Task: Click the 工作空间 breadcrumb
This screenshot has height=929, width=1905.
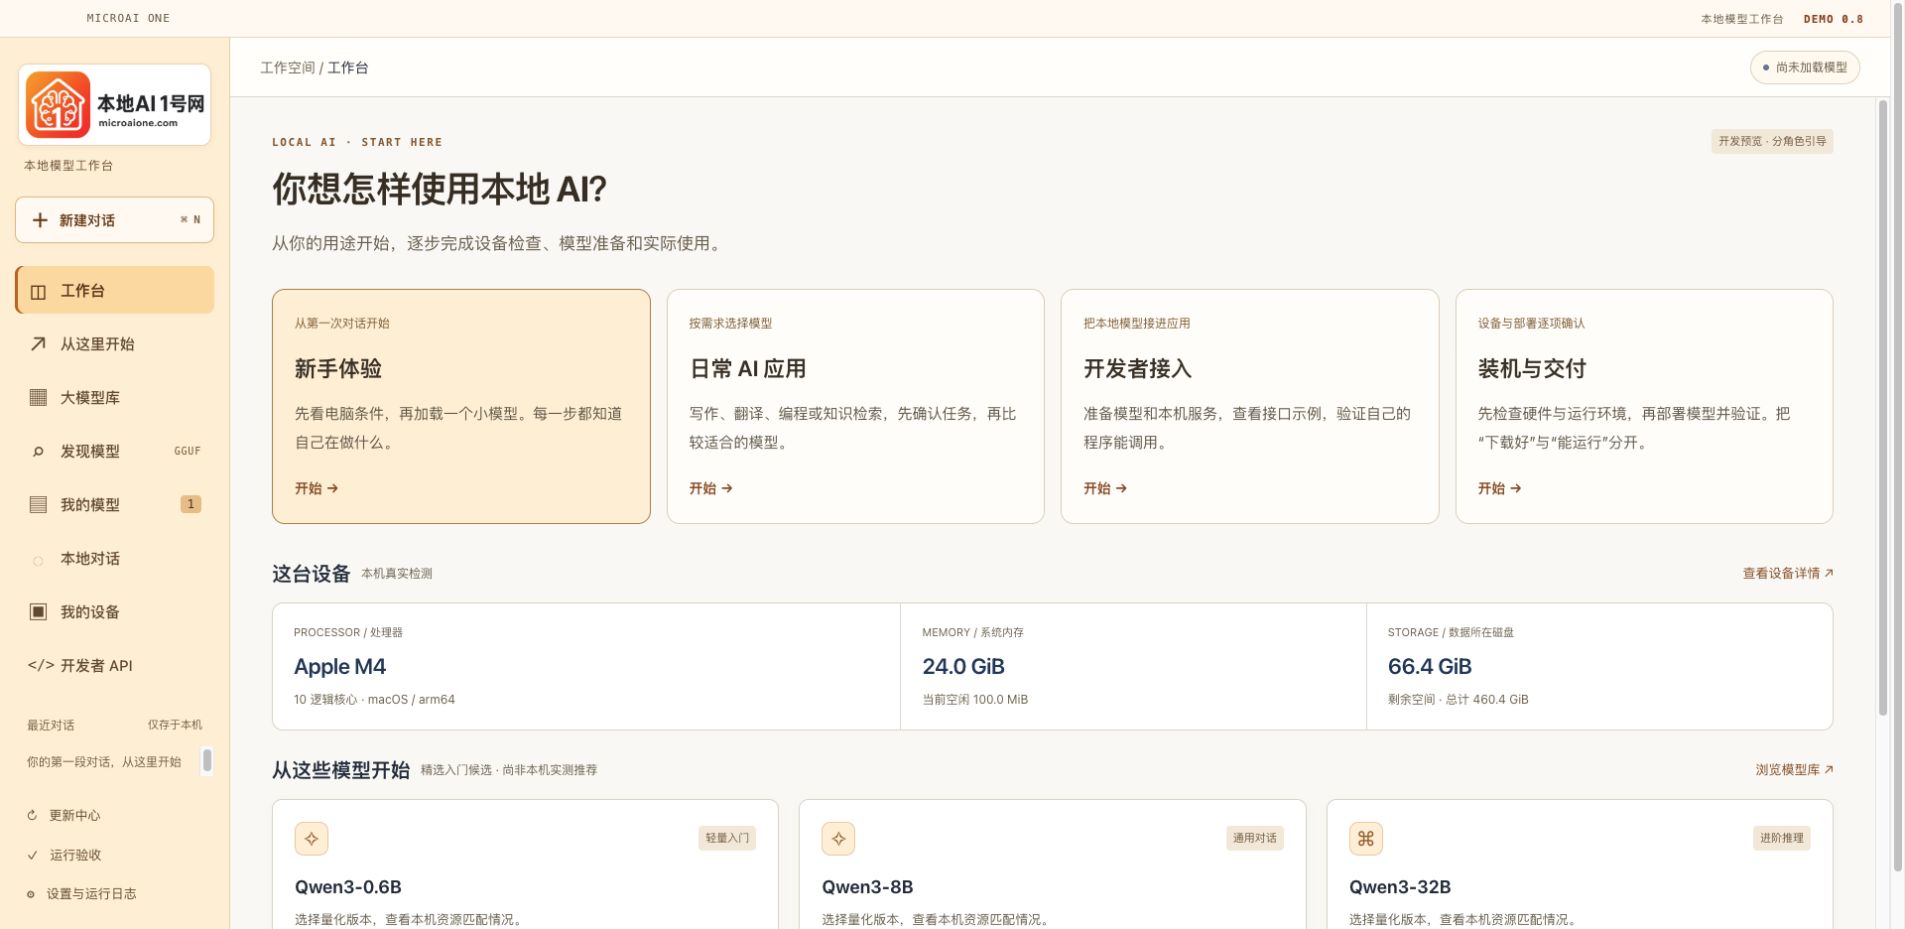Action: (x=287, y=67)
